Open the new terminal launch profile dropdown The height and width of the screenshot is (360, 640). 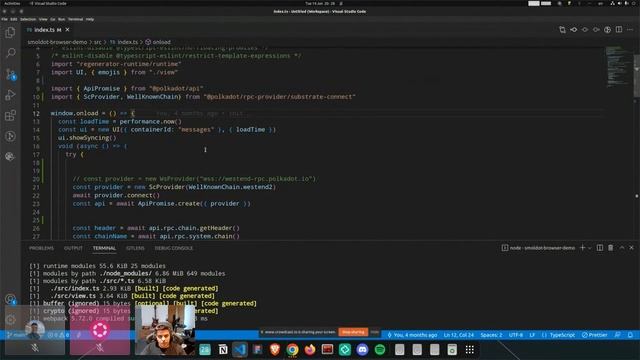tap(589, 248)
